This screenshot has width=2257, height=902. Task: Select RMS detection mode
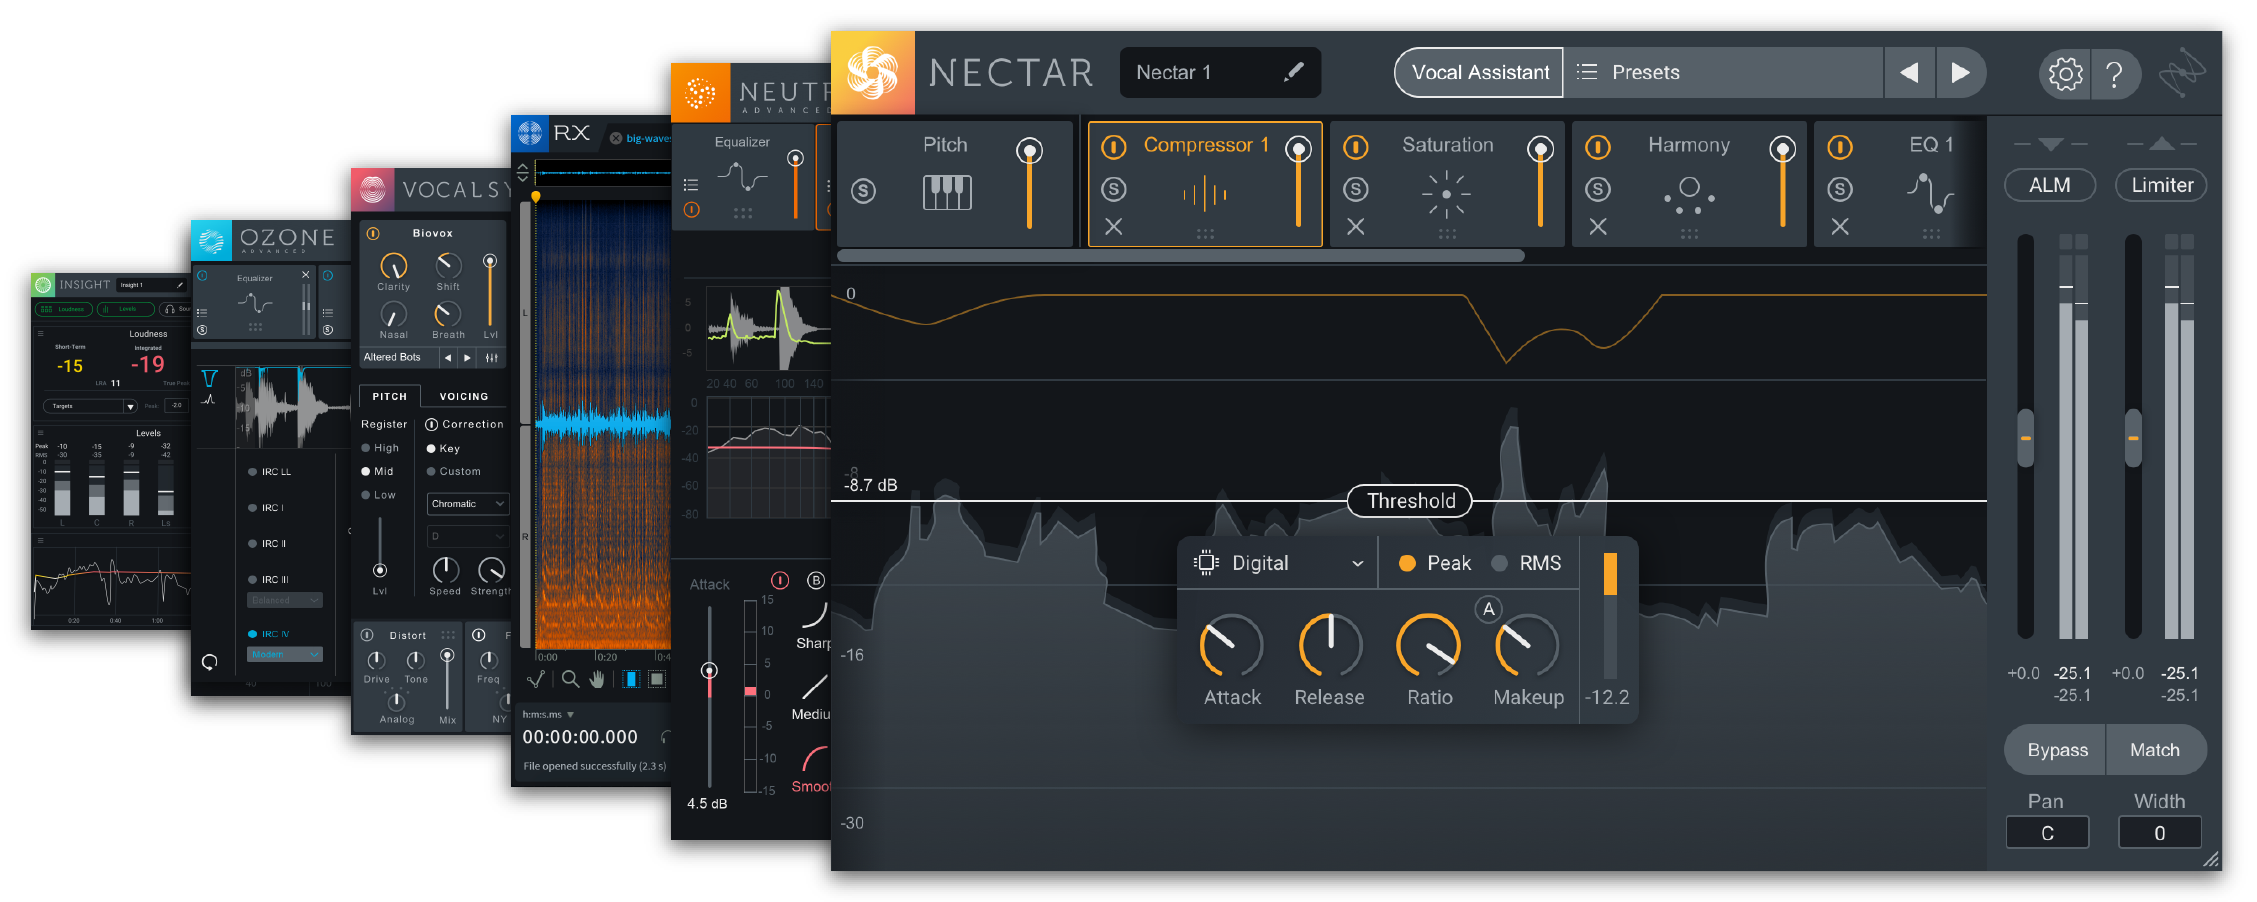pos(1526,563)
